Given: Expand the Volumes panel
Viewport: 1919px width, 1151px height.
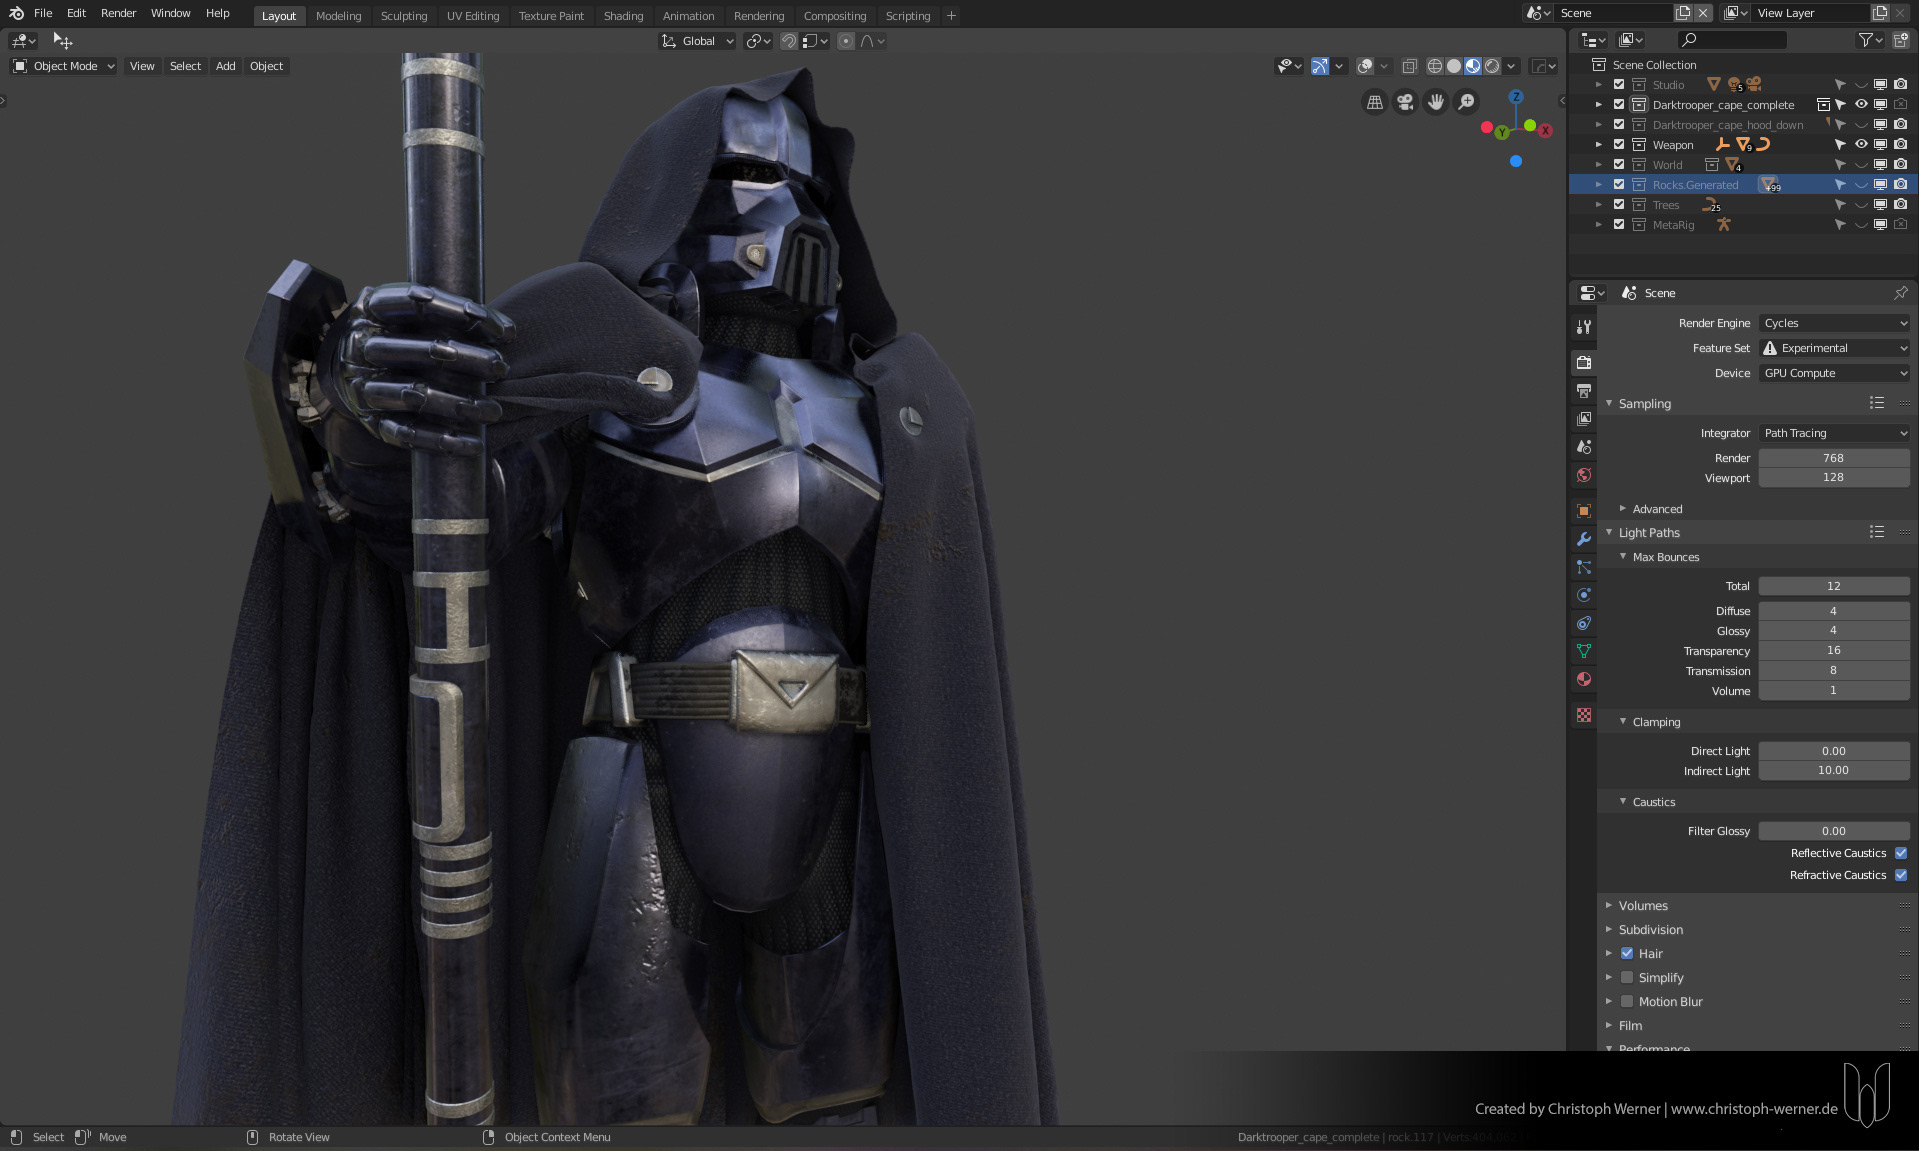Looking at the screenshot, I should click(1643, 906).
